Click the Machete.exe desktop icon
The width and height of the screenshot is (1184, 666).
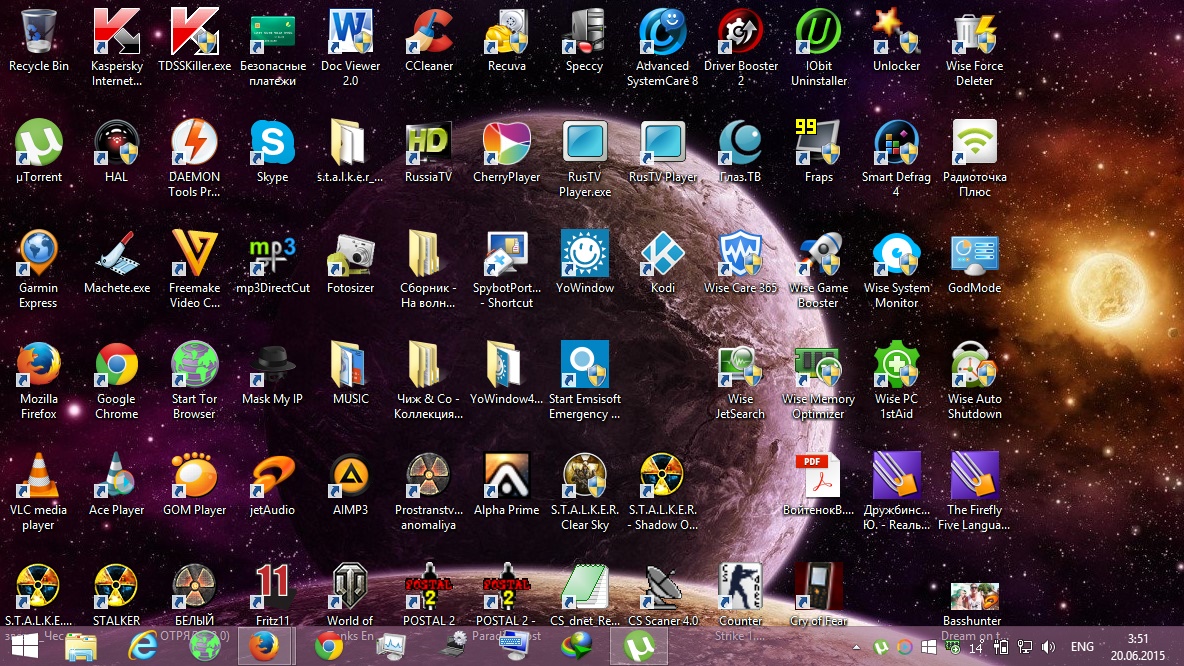coord(116,254)
